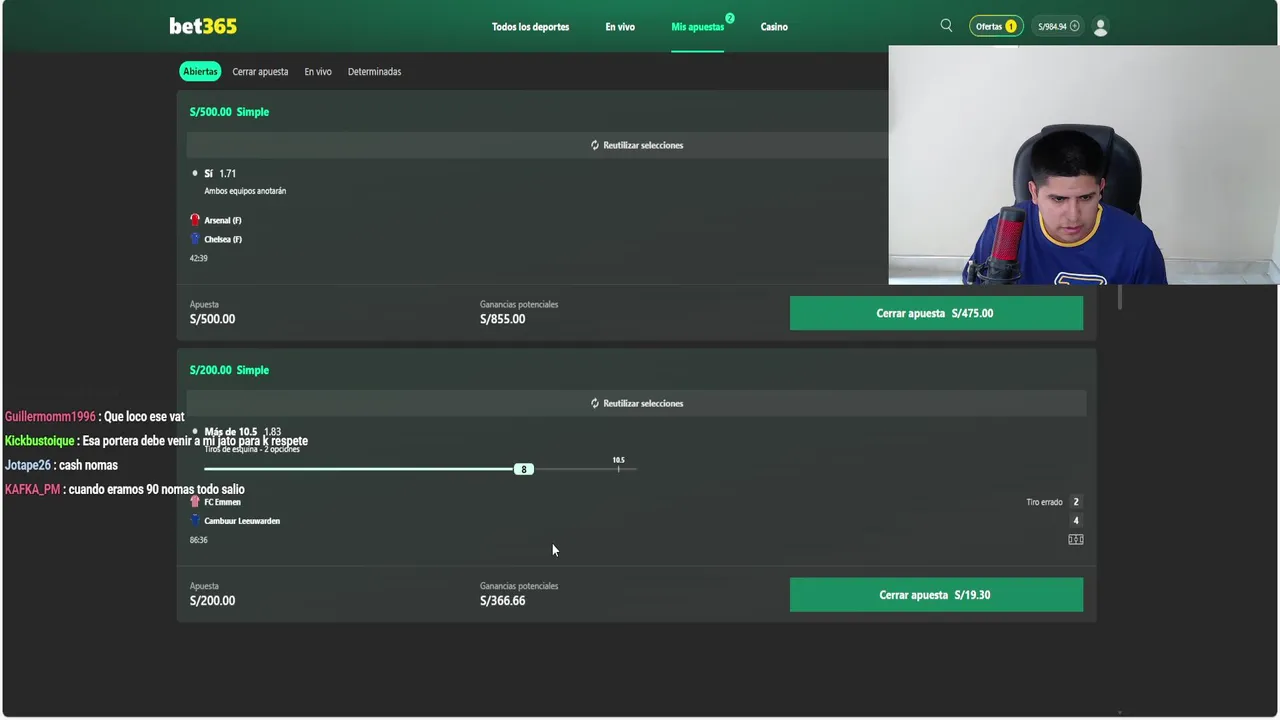Click the Sí 1.71 selection
The width and height of the screenshot is (1280, 720).
point(220,173)
